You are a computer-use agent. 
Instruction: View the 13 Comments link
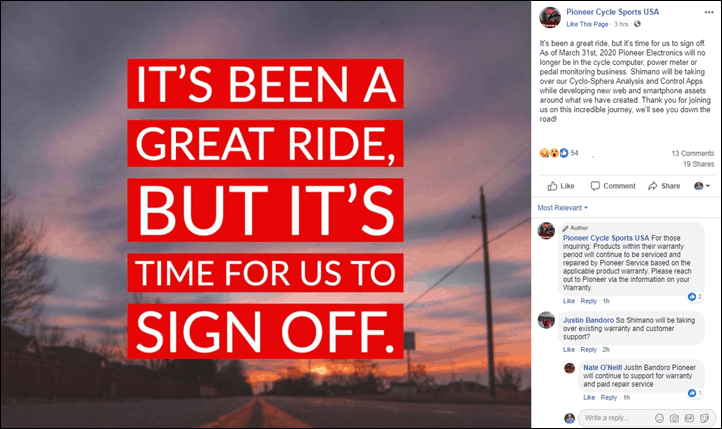point(693,153)
